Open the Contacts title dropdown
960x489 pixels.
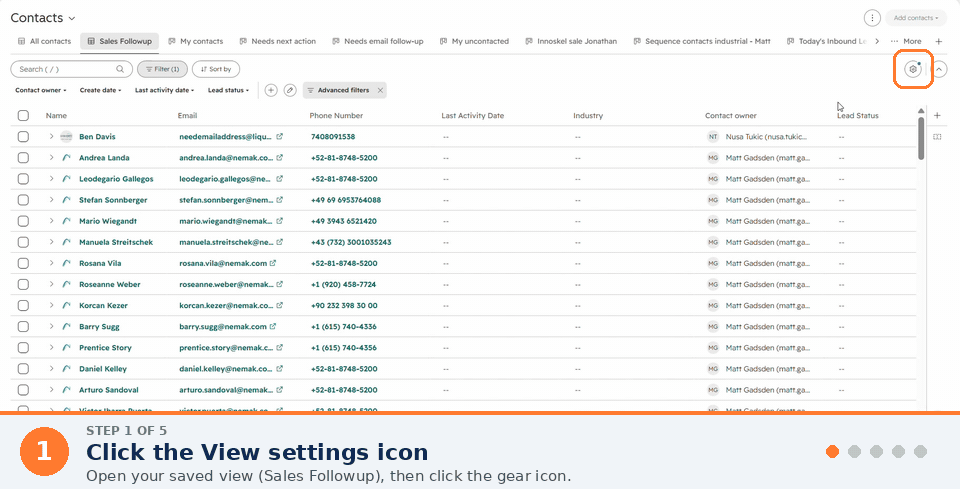43,18
